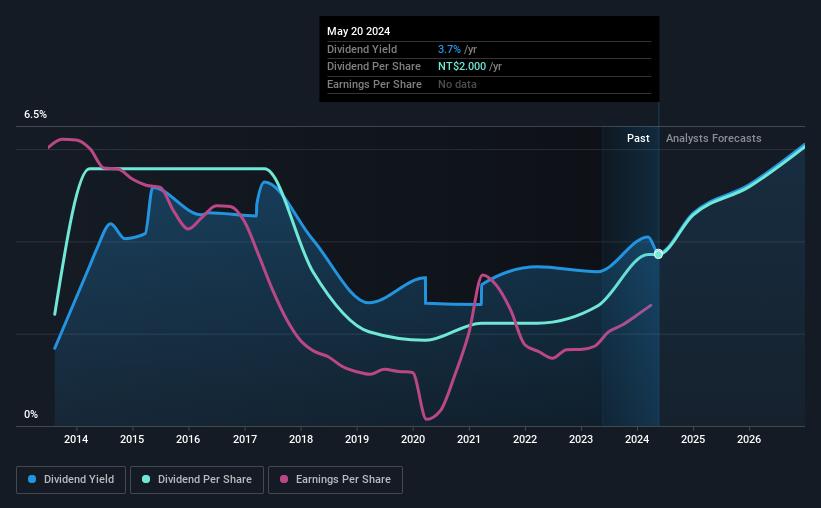This screenshot has width=821, height=508.
Task: Click the 2015 x-axis label
Action: pos(132,439)
